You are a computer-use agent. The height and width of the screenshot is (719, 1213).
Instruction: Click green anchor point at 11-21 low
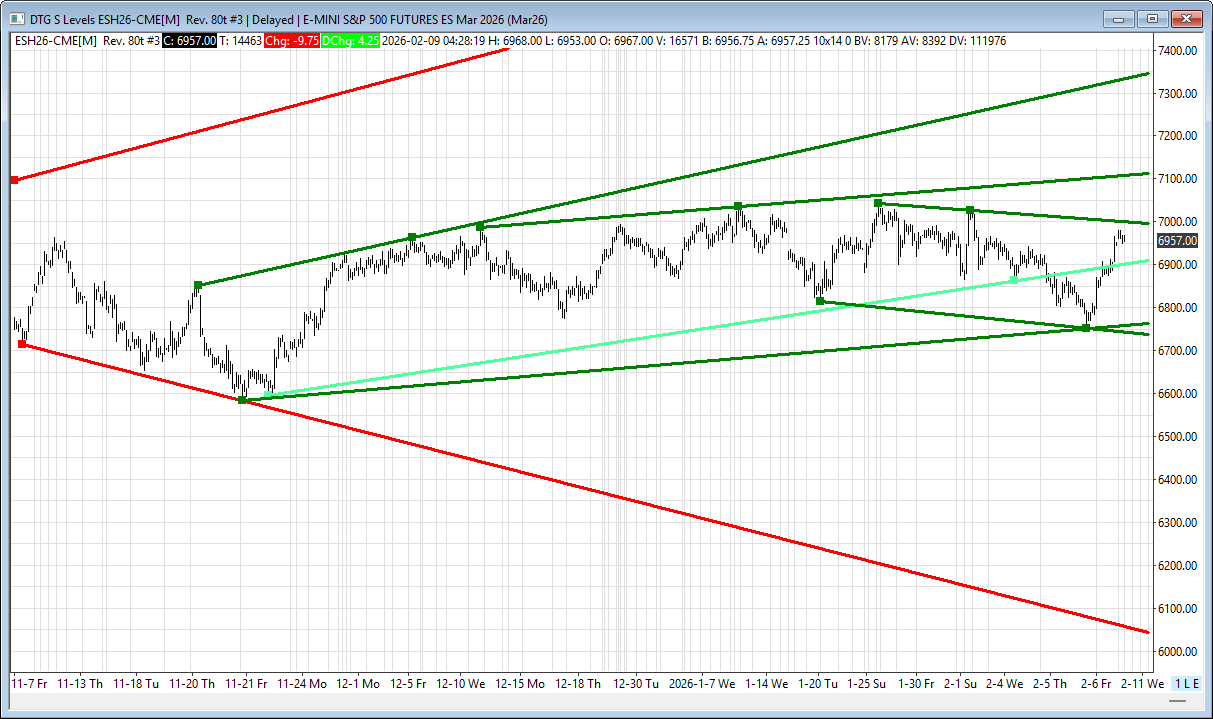(x=242, y=400)
